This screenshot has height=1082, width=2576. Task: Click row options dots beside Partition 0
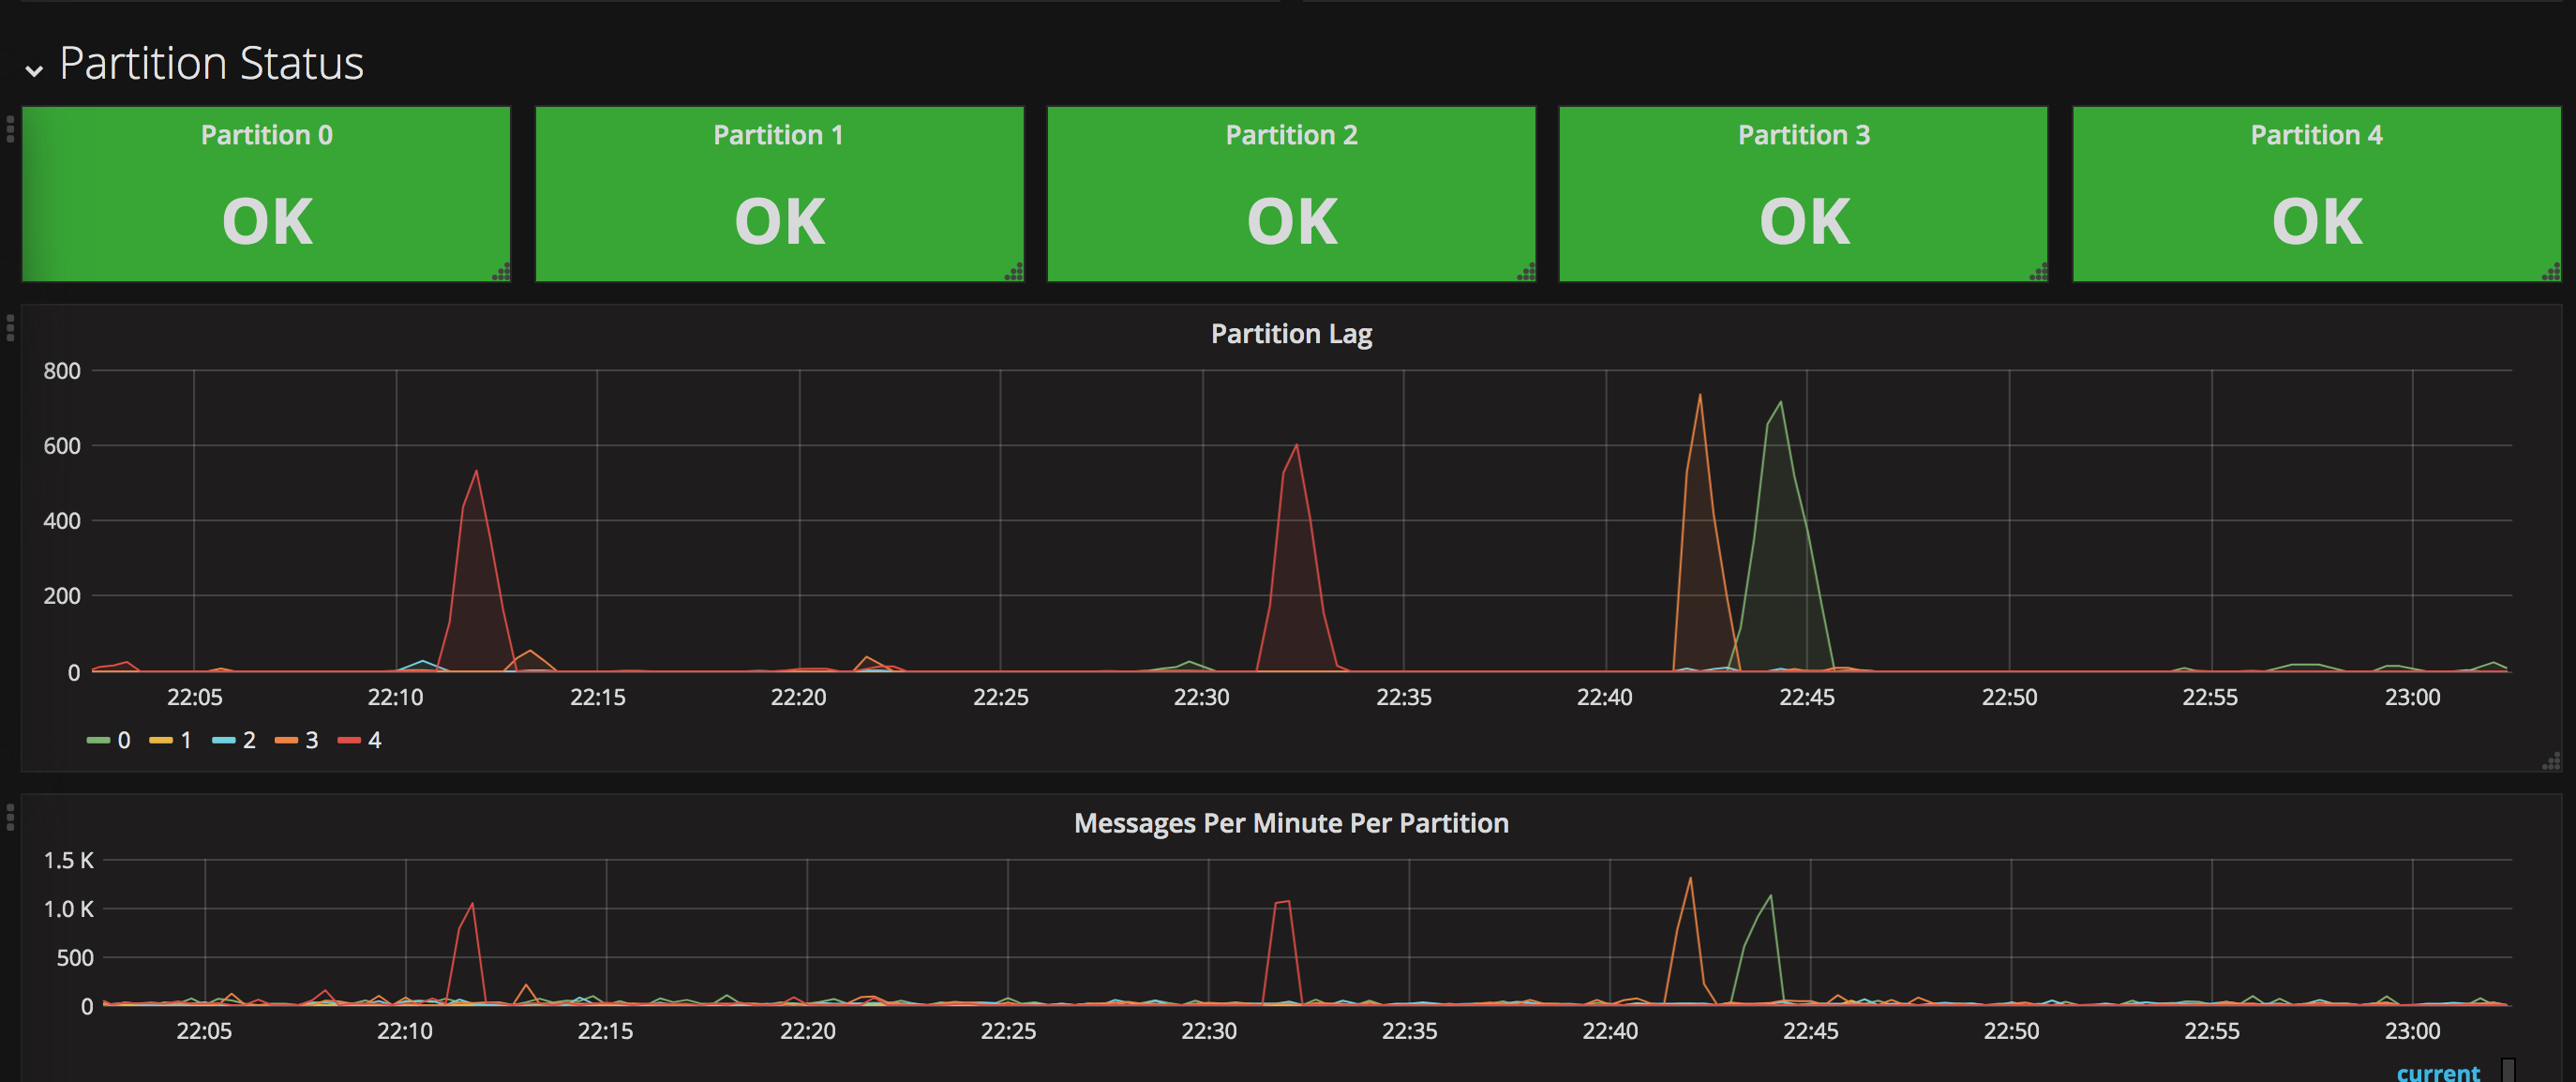[10, 128]
